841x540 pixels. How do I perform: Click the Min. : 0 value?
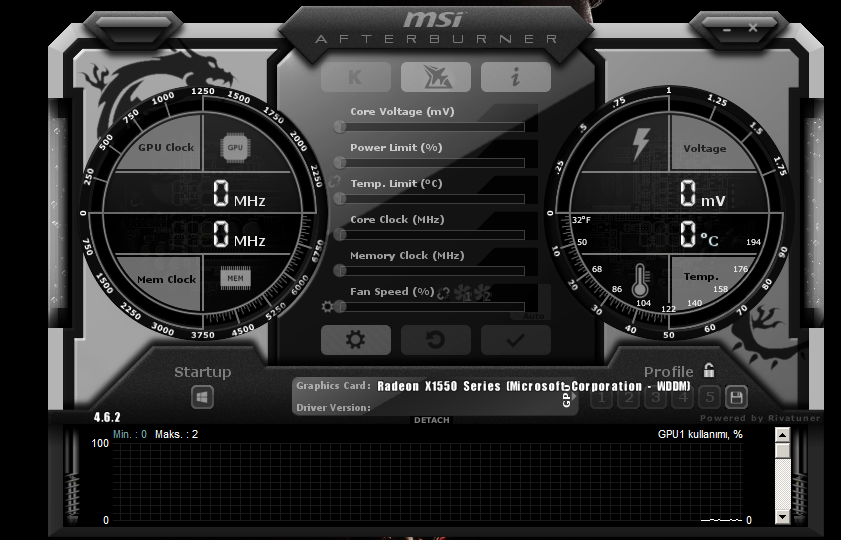tap(130, 434)
